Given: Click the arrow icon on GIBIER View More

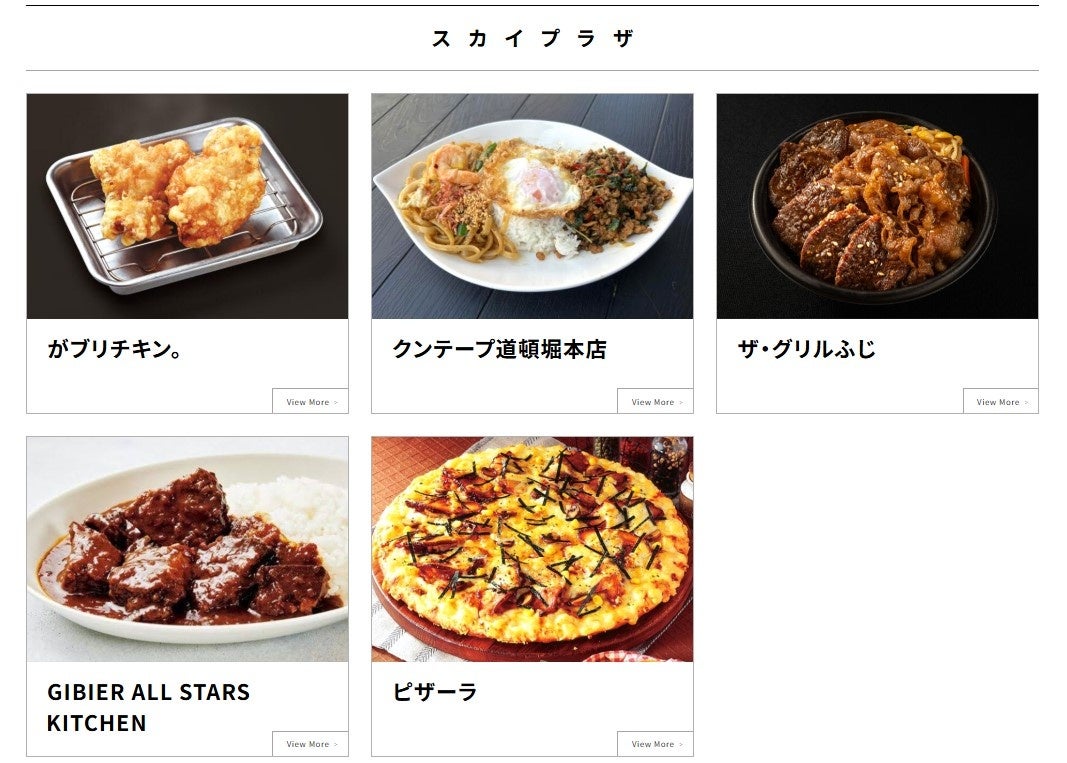Looking at the screenshot, I should 335,745.
